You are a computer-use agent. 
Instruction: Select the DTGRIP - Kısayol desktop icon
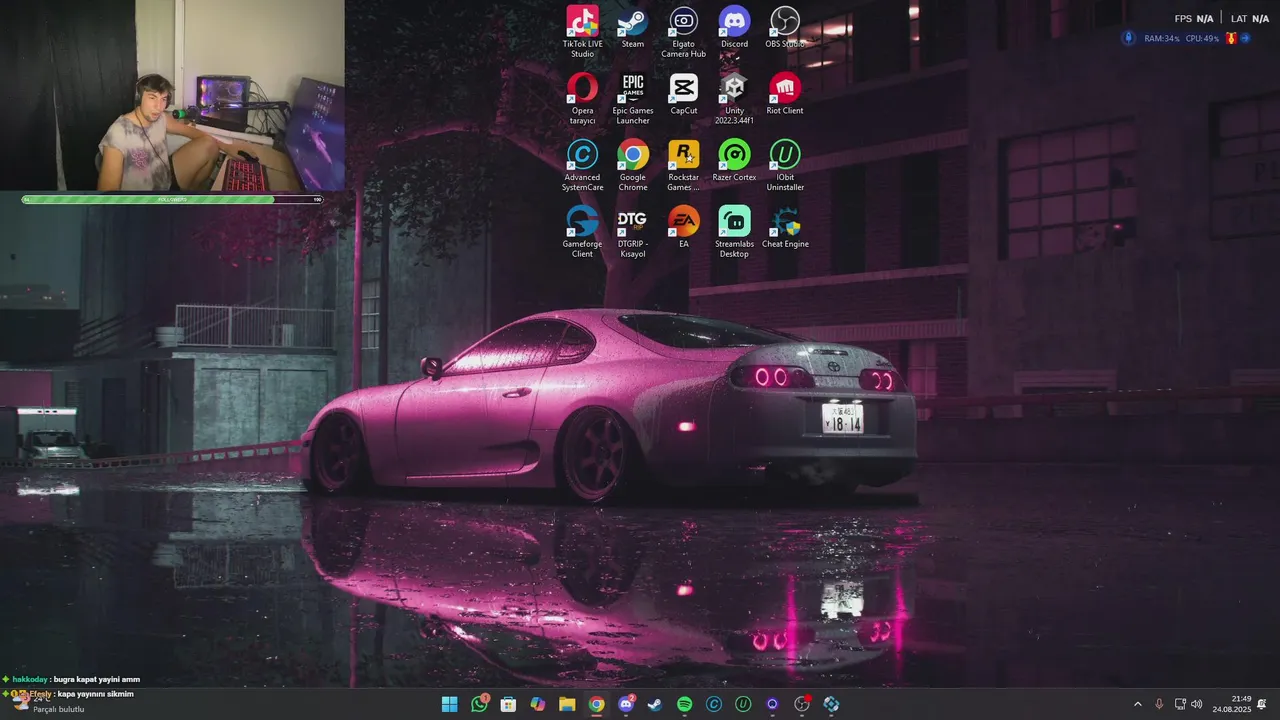click(633, 232)
